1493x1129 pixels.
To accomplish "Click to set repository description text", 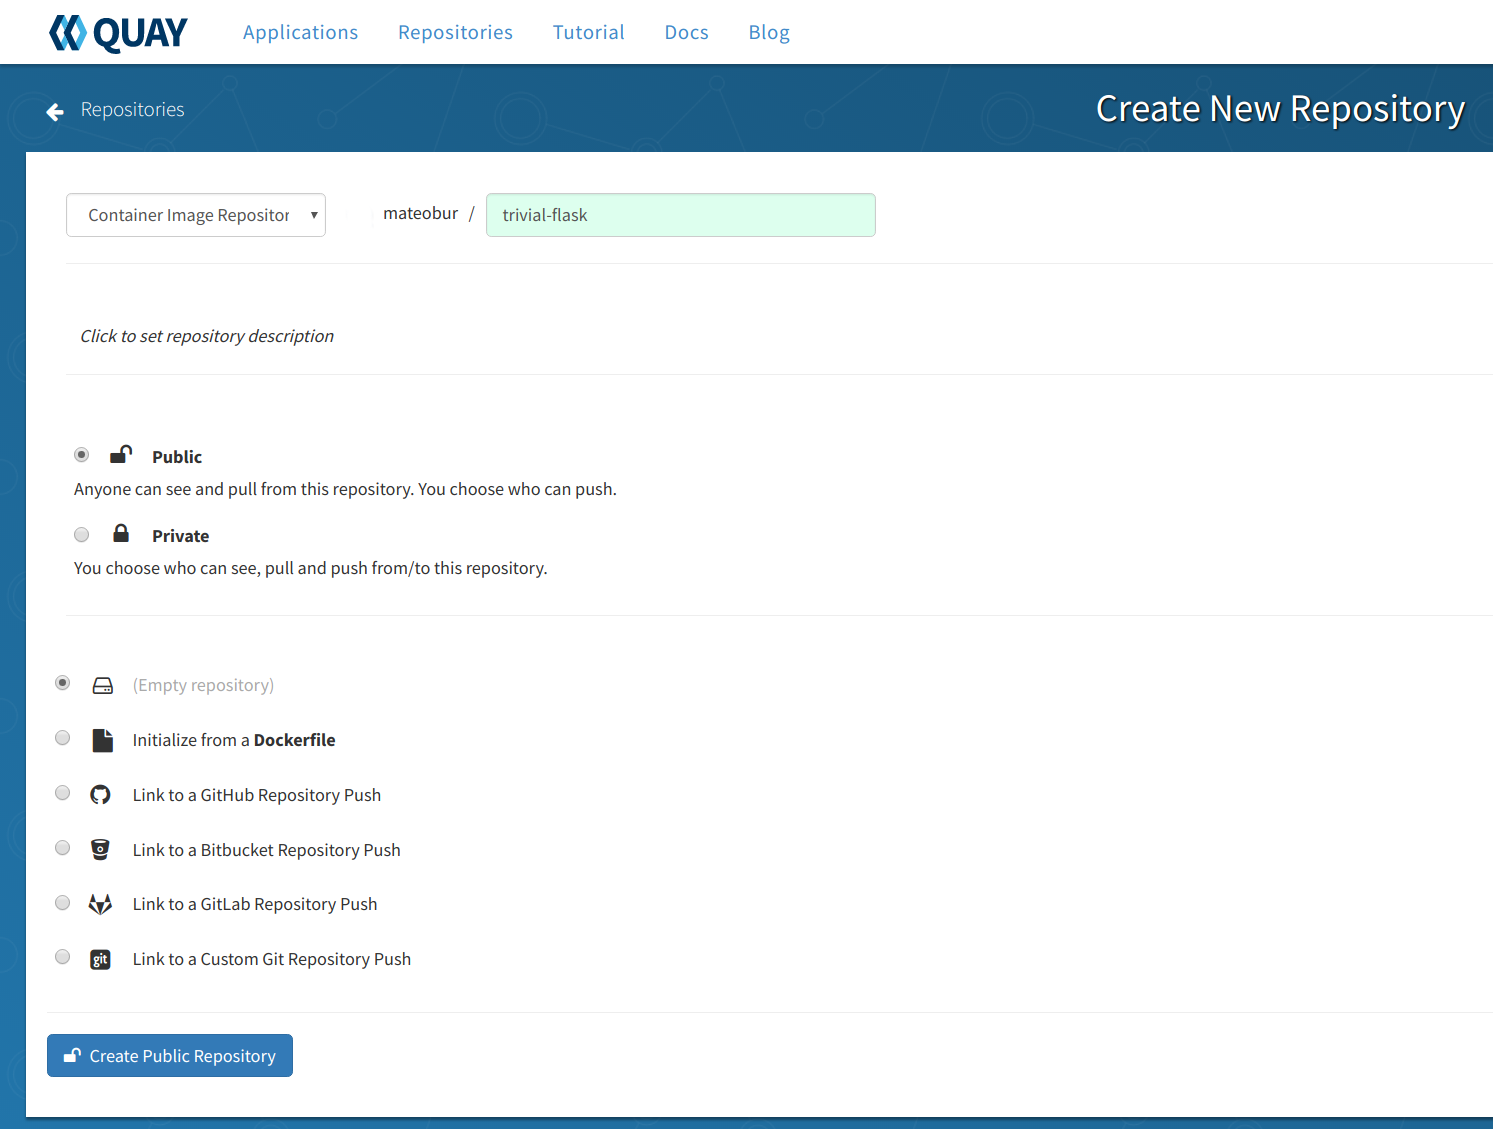I will click(x=207, y=336).
